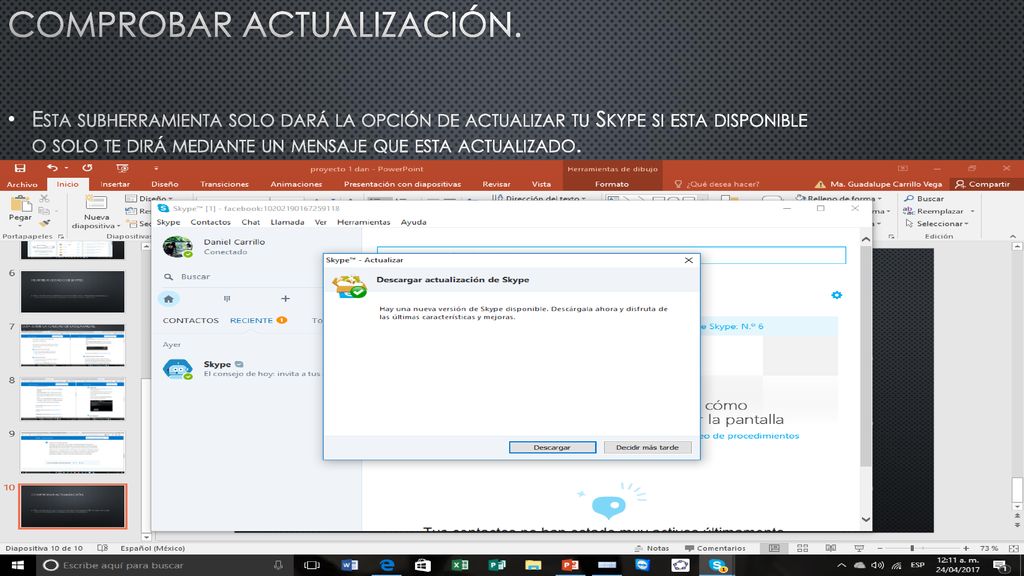This screenshot has height=576, width=1024.
Task: Expand the Portapapeles dialog launcher
Action: coord(61,236)
